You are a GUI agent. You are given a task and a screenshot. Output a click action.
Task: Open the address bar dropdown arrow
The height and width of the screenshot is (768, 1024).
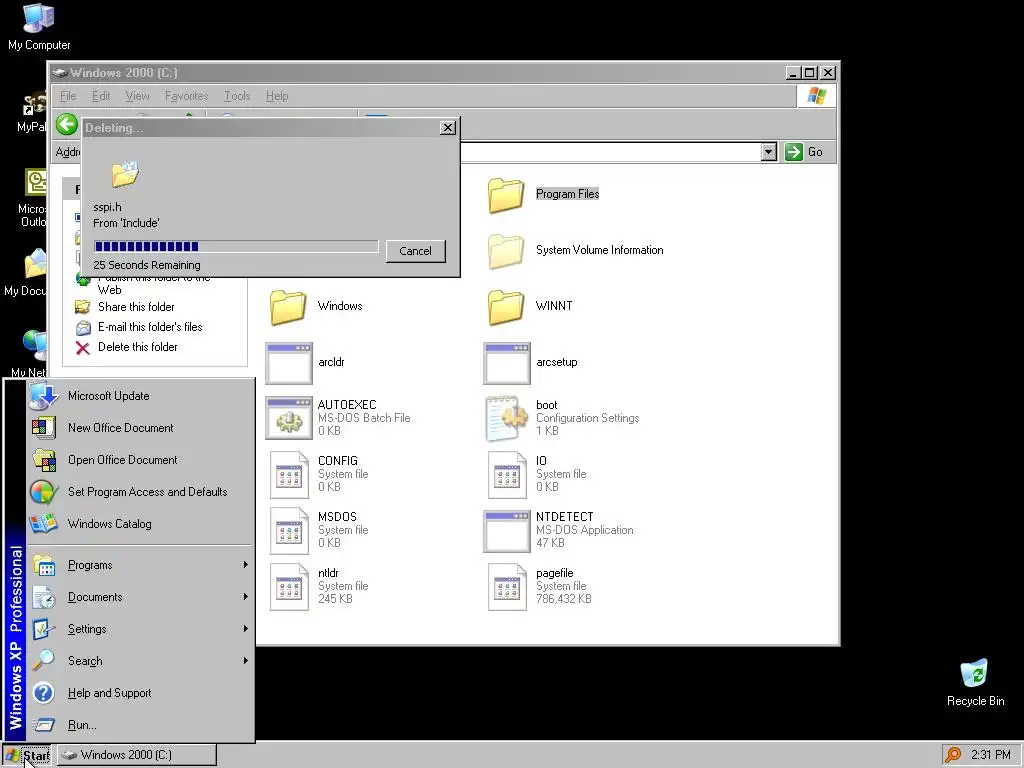[x=769, y=152]
